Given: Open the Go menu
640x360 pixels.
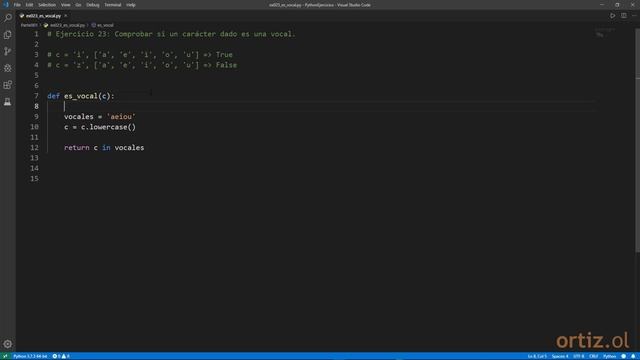Looking at the screenshot, I should point(78,5).
